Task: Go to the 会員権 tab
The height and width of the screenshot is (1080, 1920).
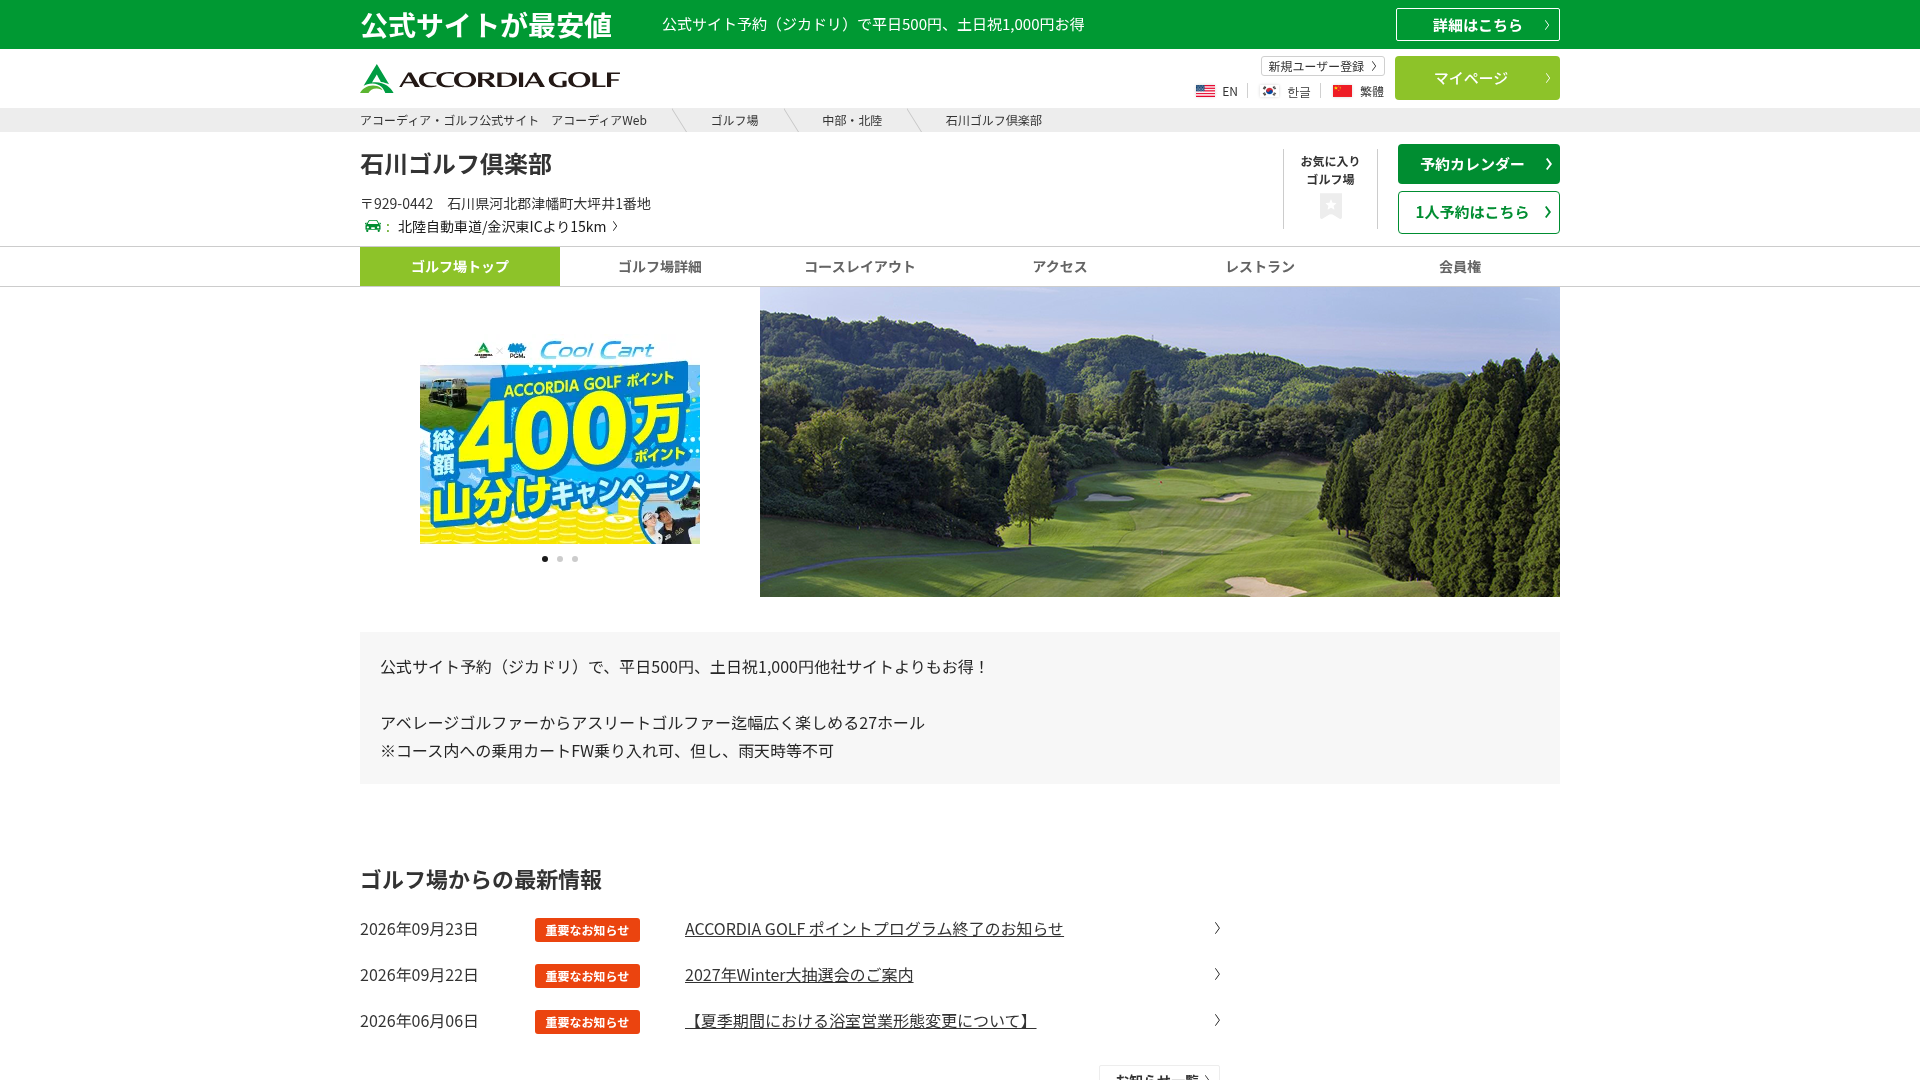Action: click(x=1460, y=266)
